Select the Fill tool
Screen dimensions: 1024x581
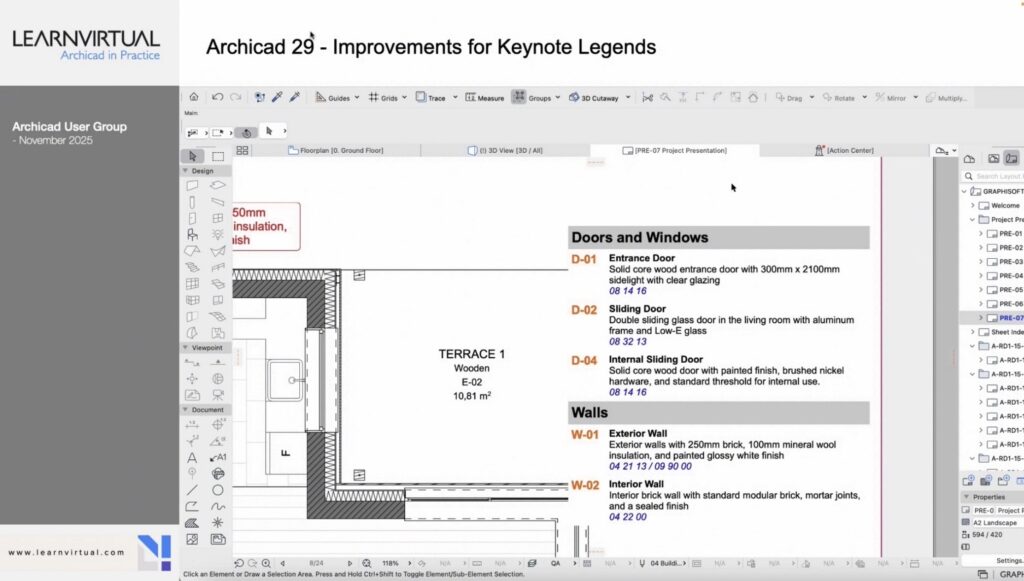tap(192, 522)
